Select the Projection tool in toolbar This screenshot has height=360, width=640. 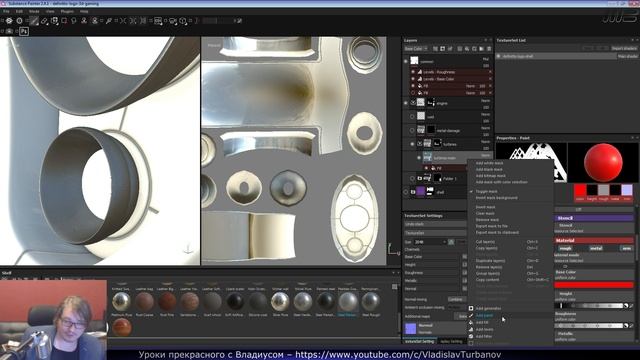[x=54, y=20]
